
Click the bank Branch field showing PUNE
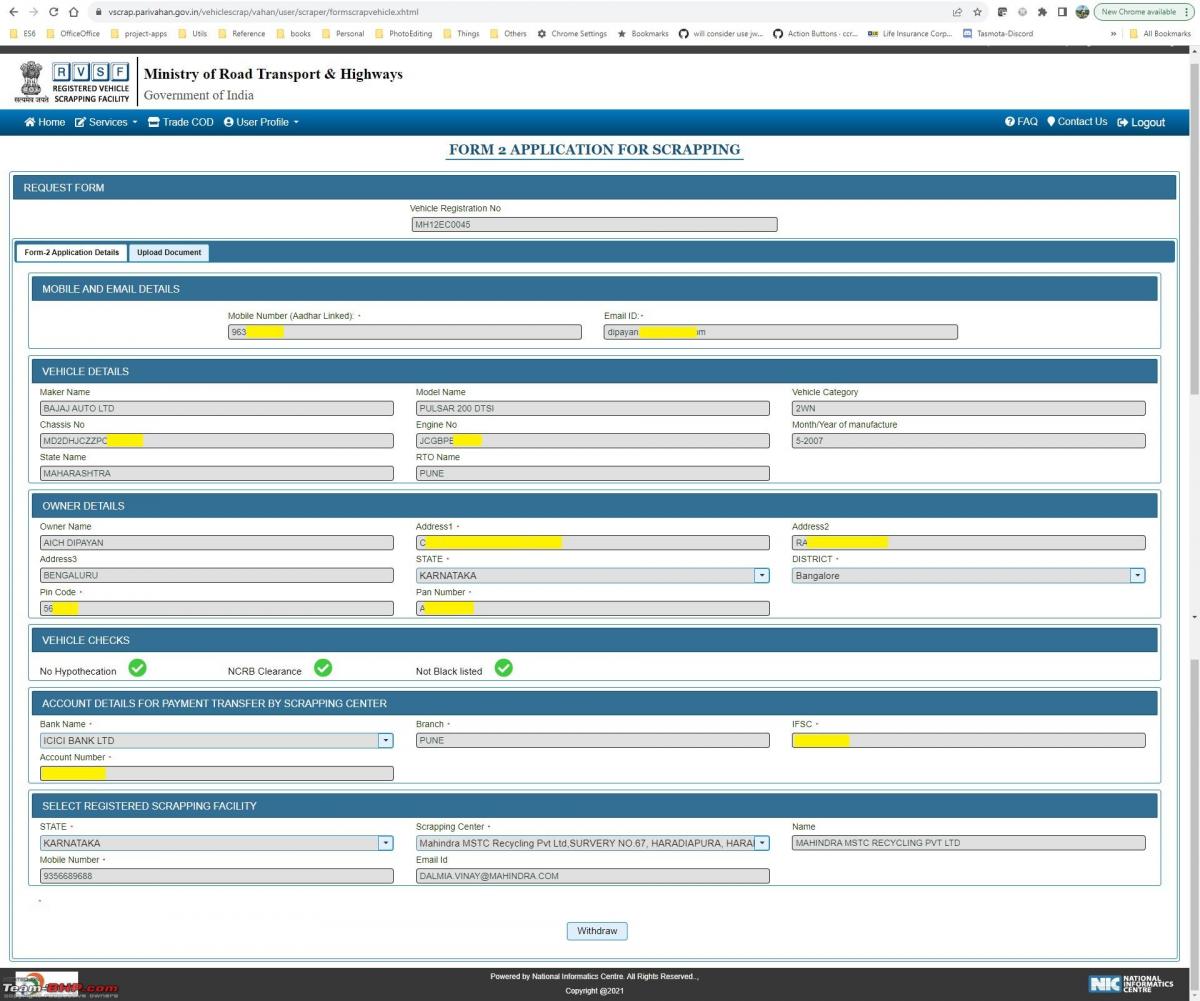(593, 741)
